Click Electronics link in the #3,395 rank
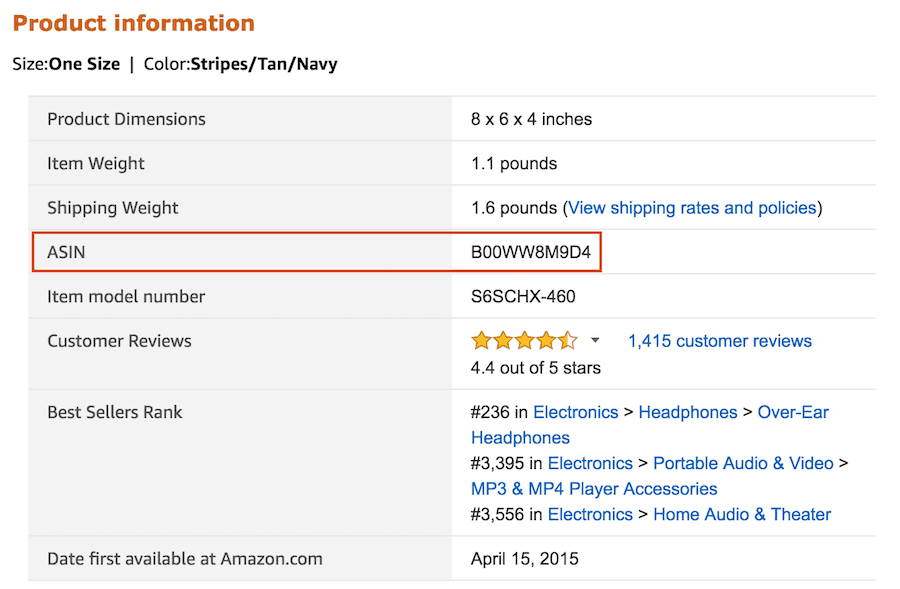Viewport: 900px width, 589px height. pos(590,463)
